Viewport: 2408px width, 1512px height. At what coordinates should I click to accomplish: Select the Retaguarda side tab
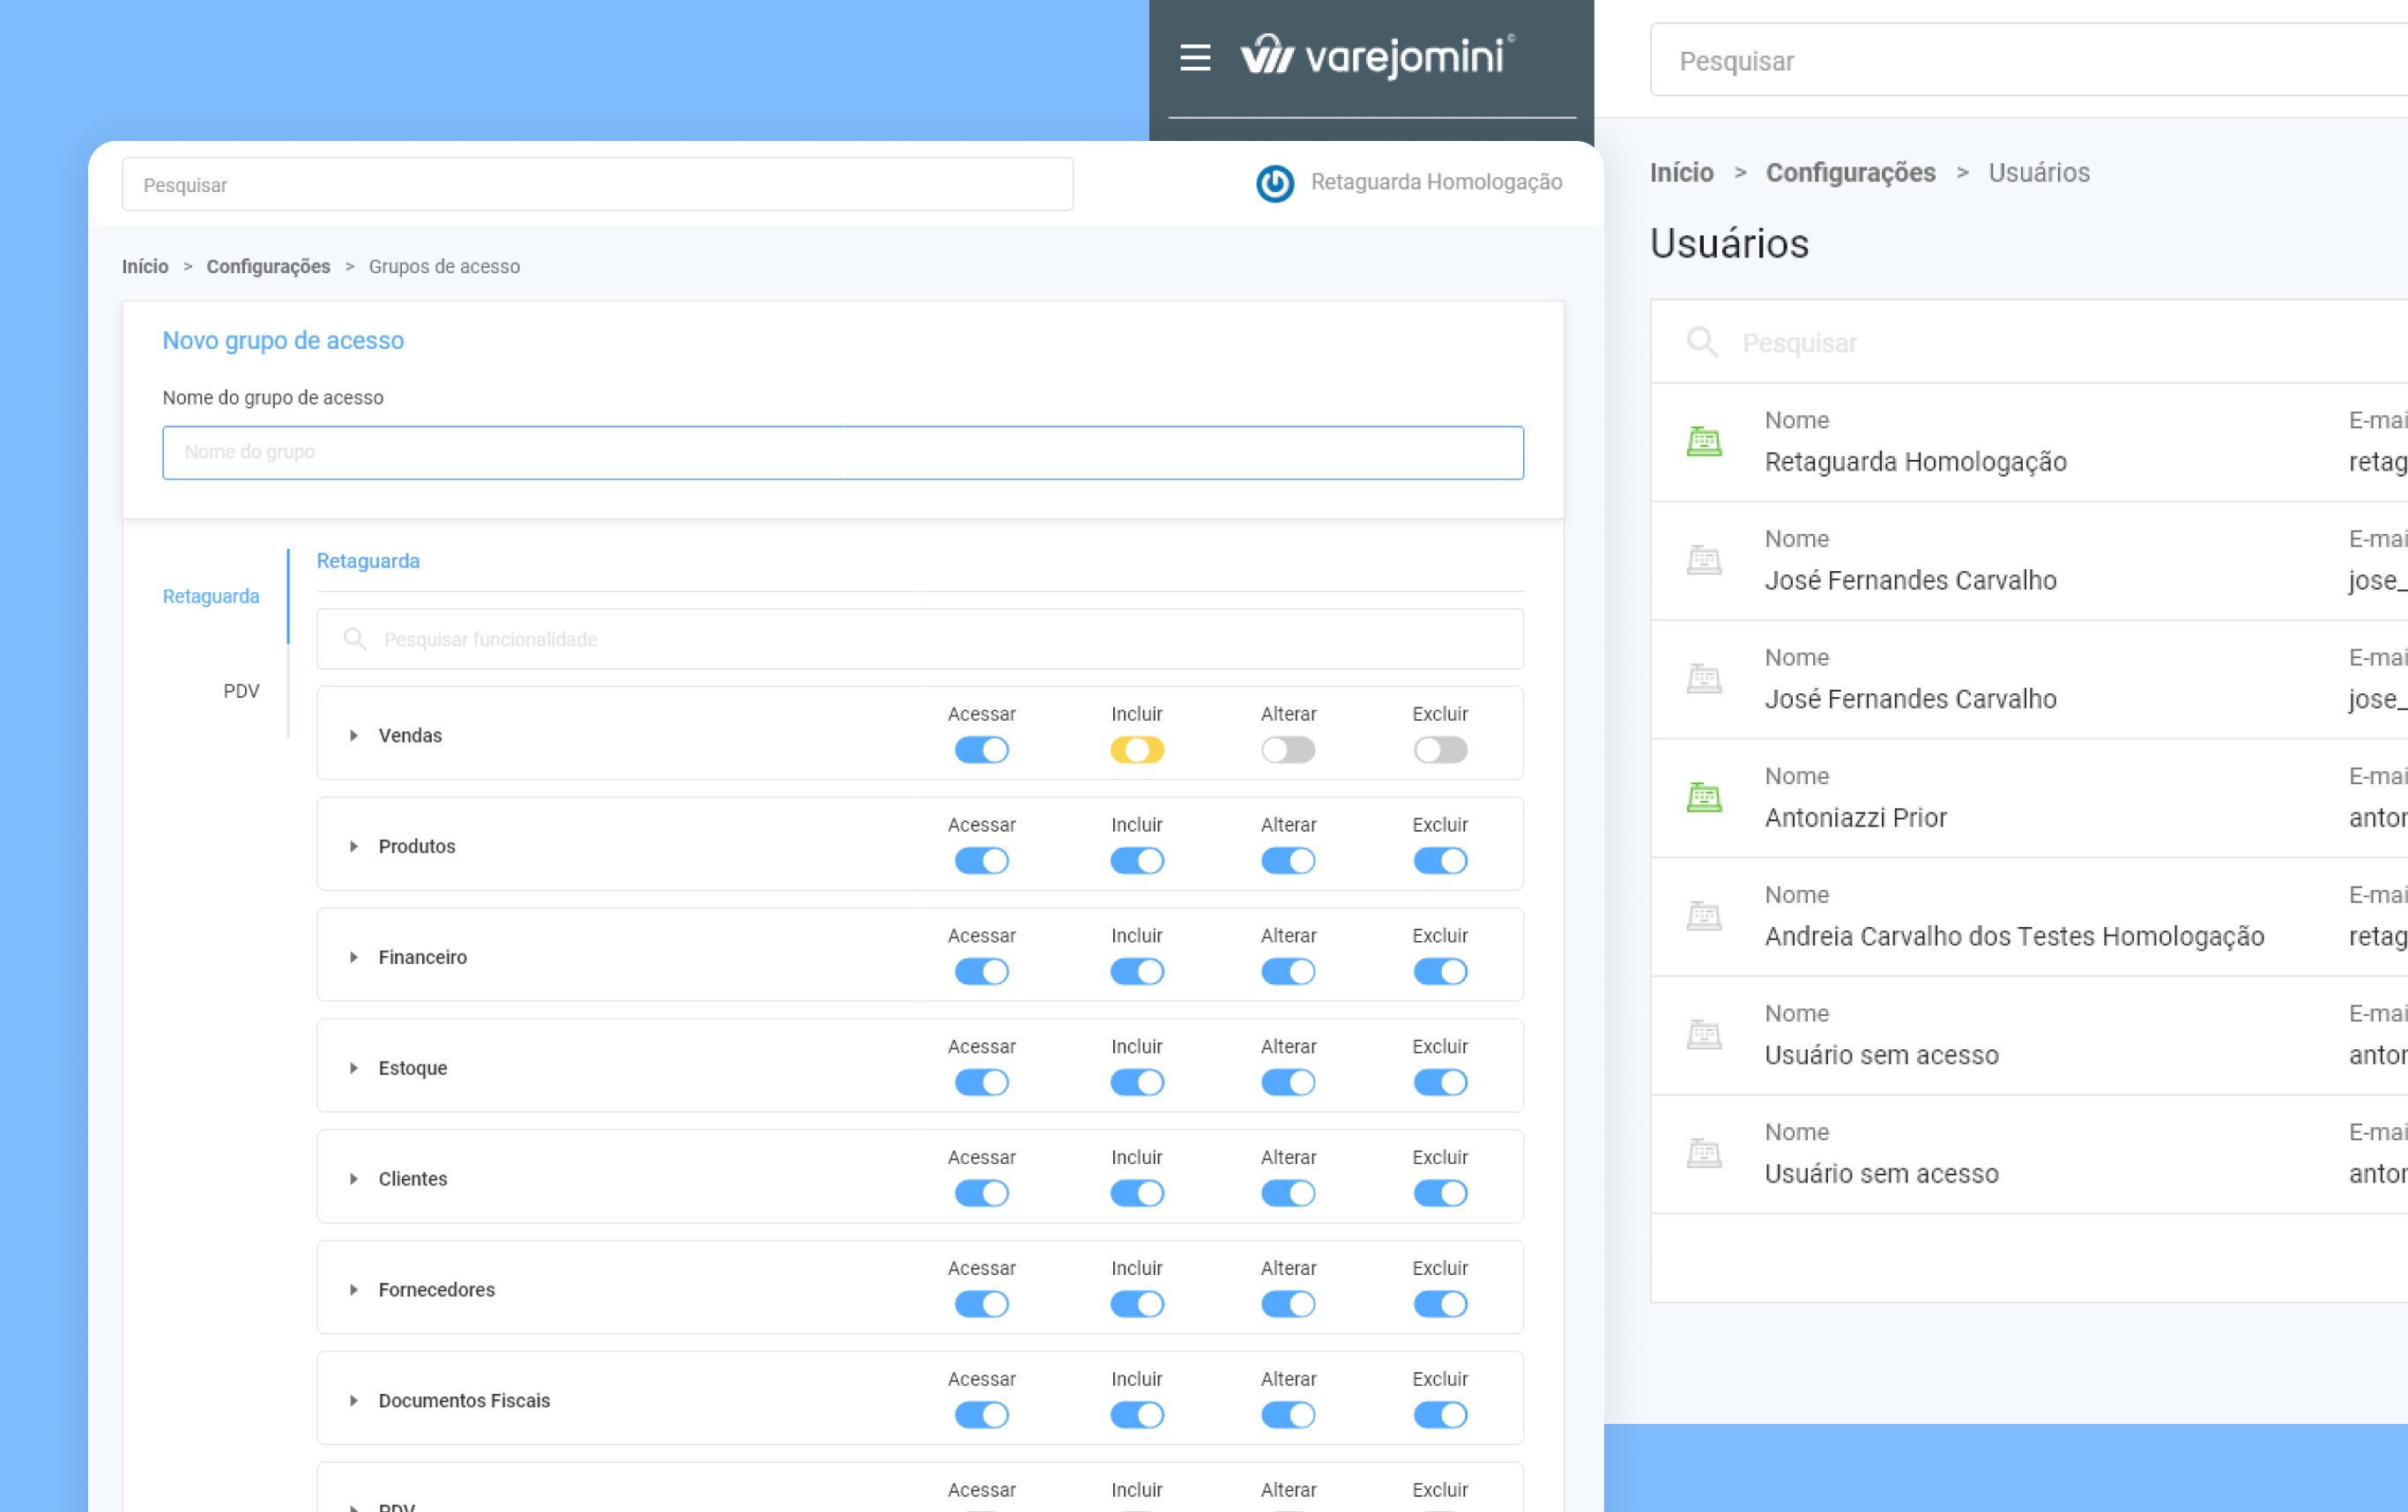[x=211, y=596]
